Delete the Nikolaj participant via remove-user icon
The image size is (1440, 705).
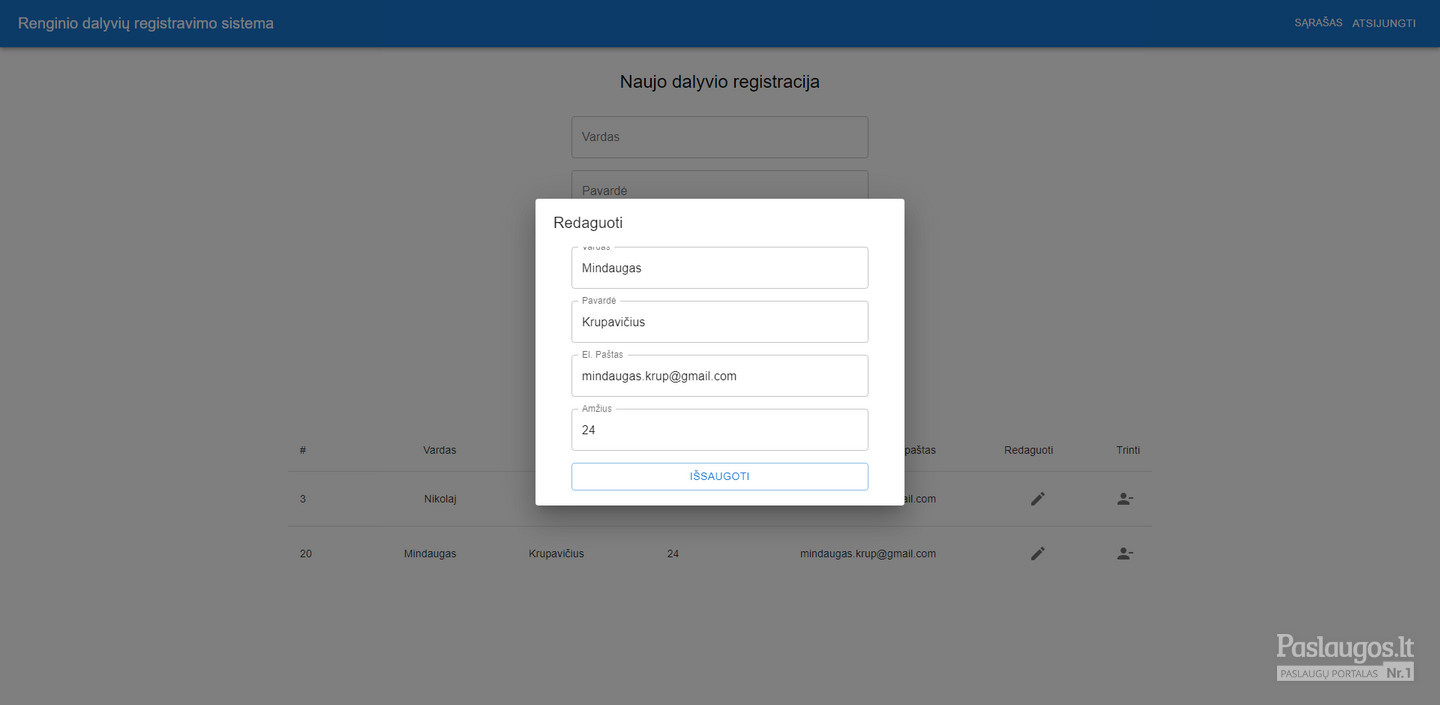(x=1125, y=499)
